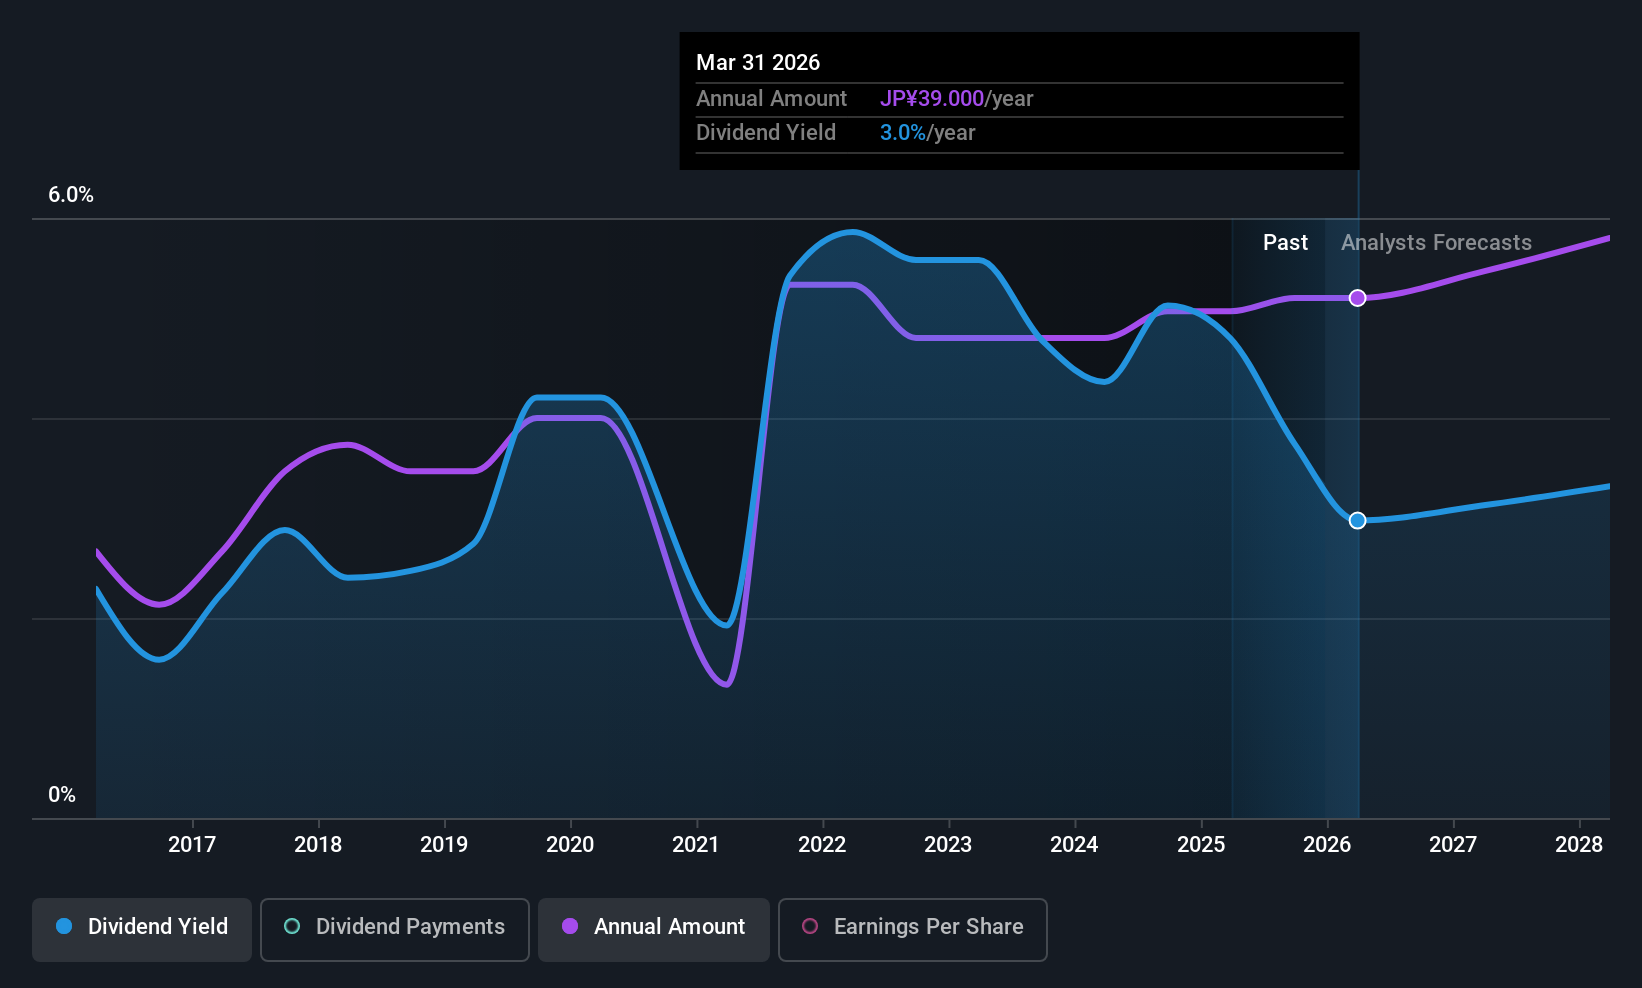Click the Past region label

1285,242
